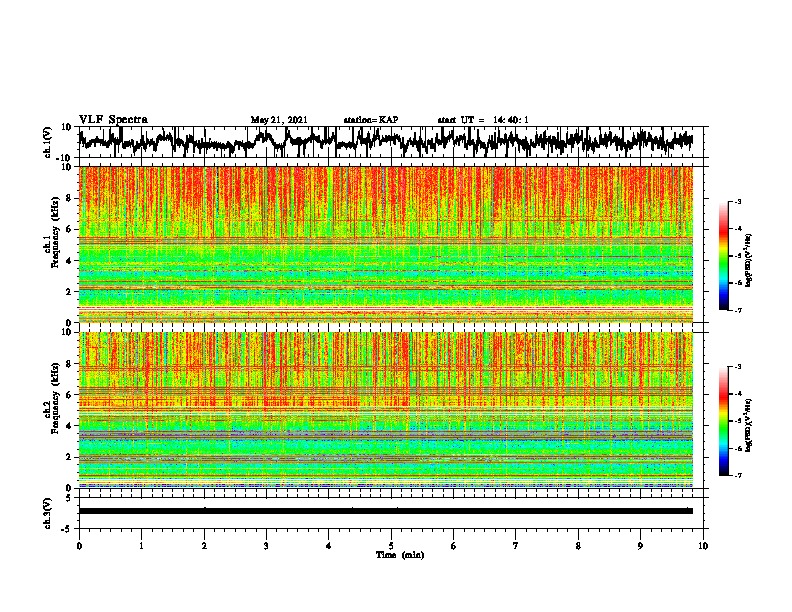Click the Time axis tick label "10"
Screen dimensions: 792x612
[x=703, y=546]
